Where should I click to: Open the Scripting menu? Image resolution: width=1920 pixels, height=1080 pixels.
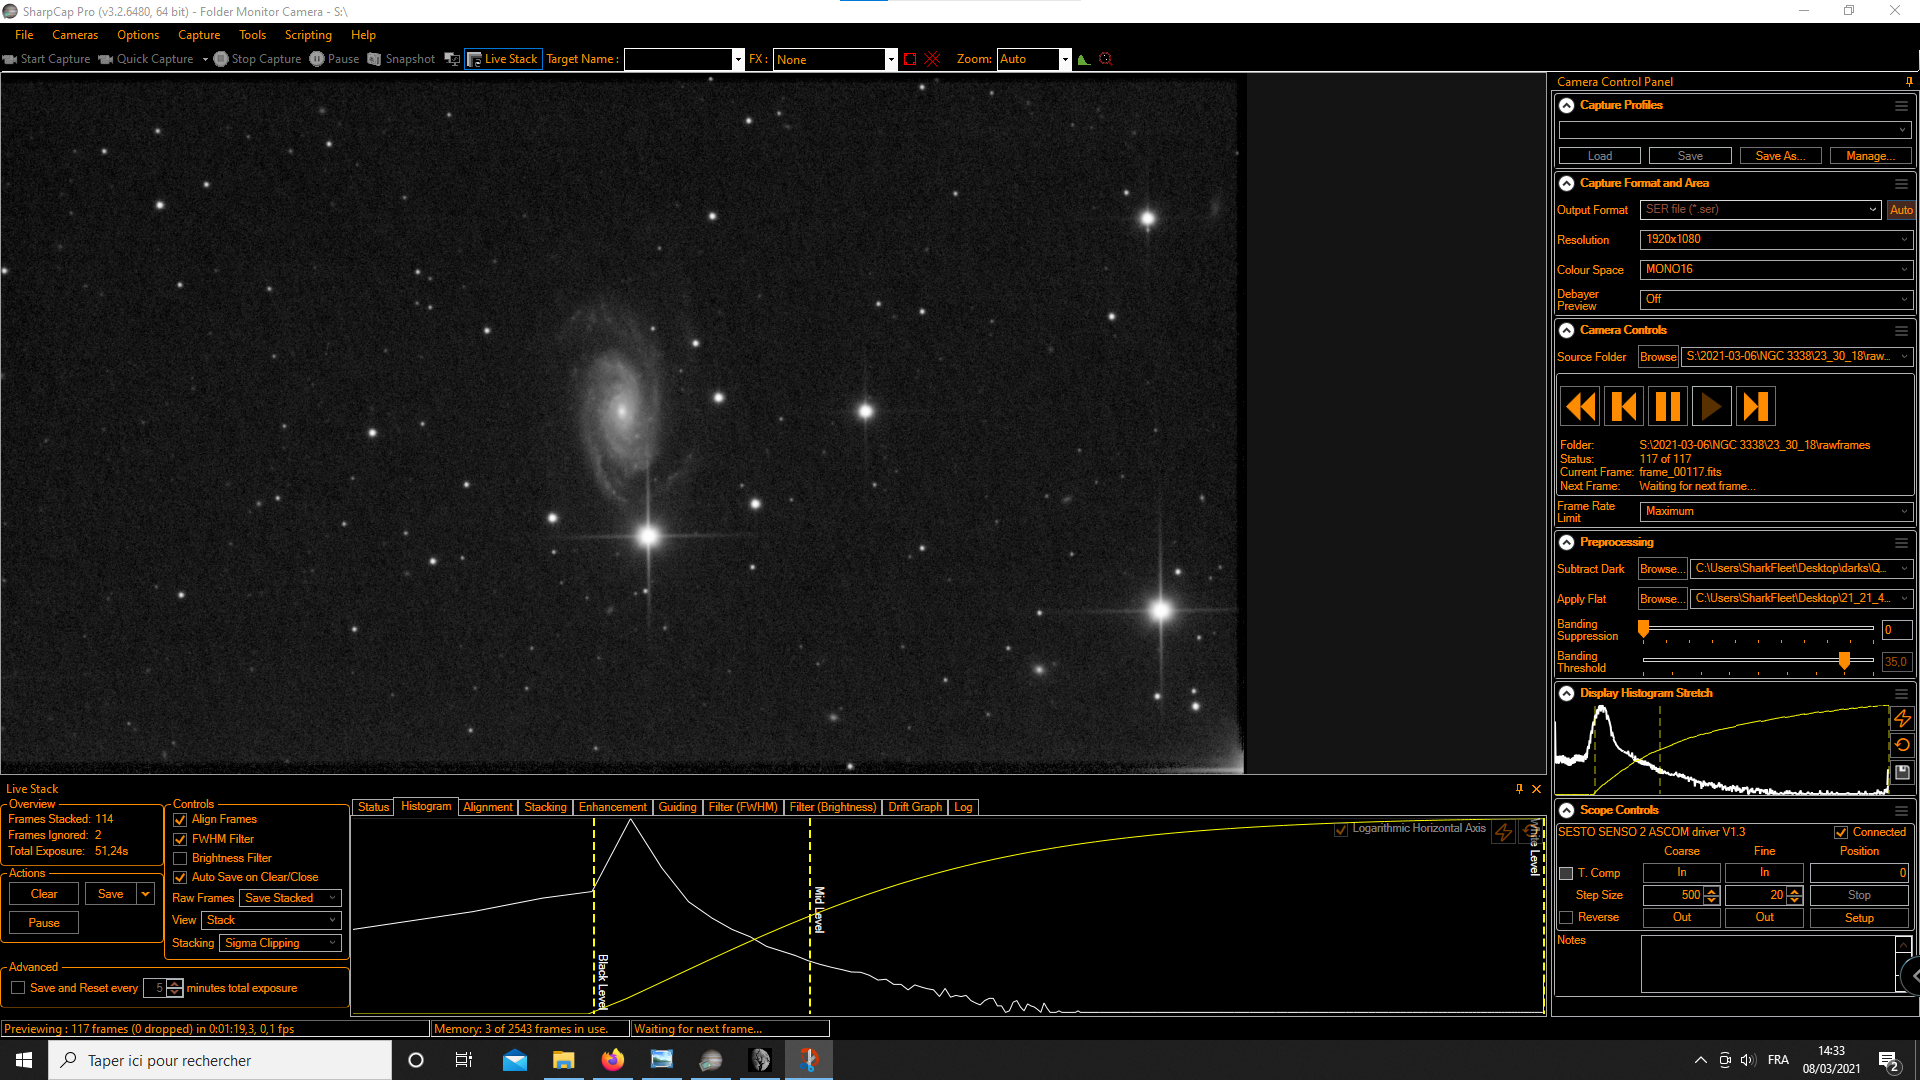pos(308,35)
